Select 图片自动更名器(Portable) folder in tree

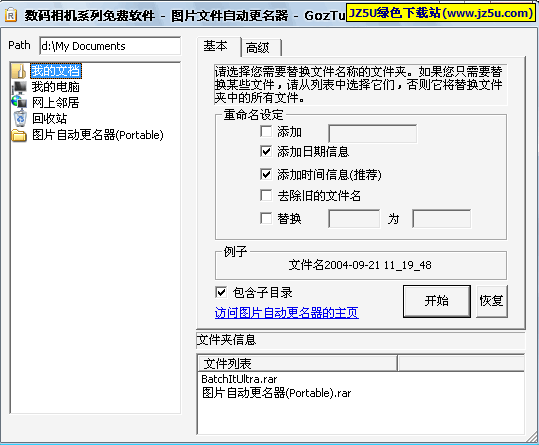pyautogui.click(x=98, y=135)
